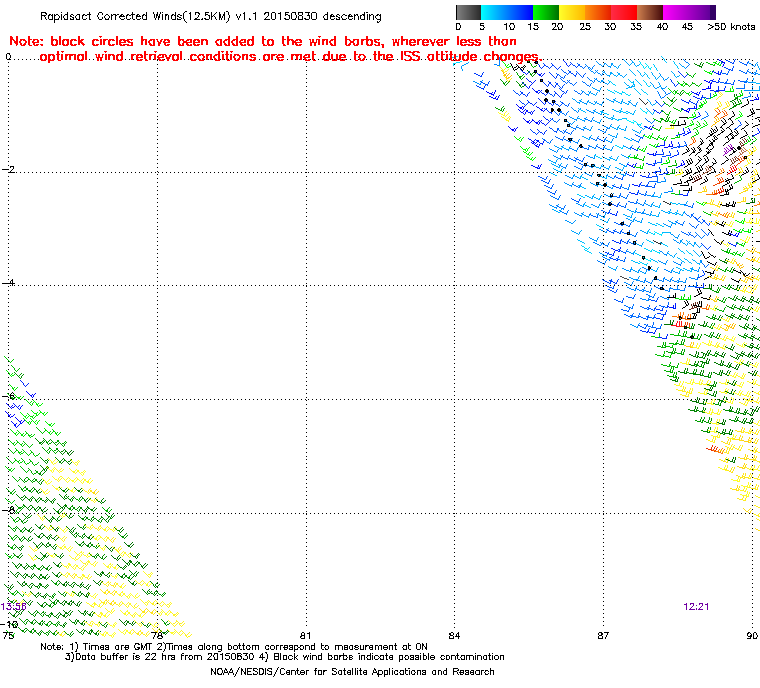Click the 'NOAA/NESDIS/Center for Satellite Applications' credit

coord(352,672)
